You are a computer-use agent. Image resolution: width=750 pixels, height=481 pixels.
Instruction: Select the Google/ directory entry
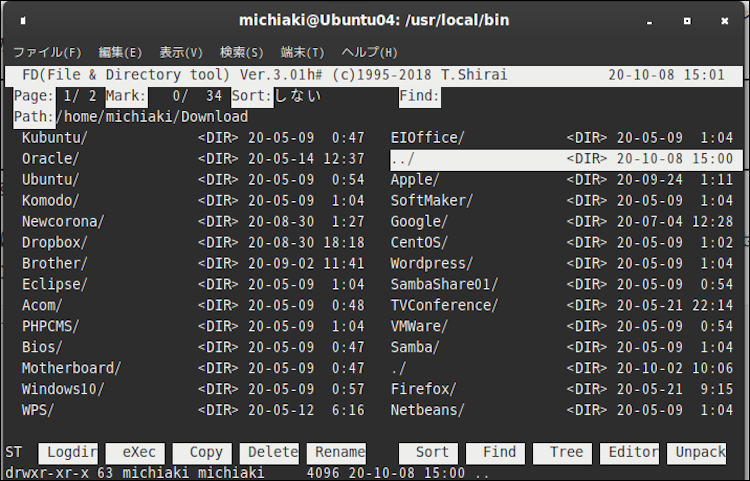coord(562,222)
